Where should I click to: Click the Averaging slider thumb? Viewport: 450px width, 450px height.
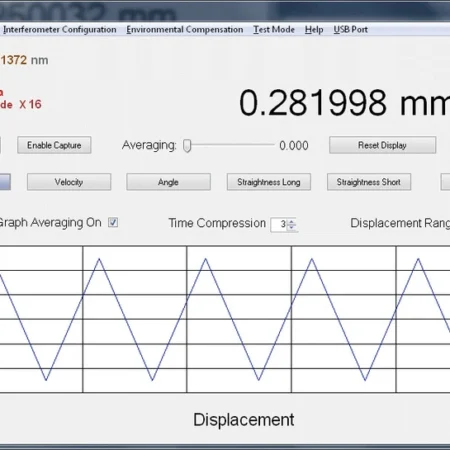tap(187, 146)
